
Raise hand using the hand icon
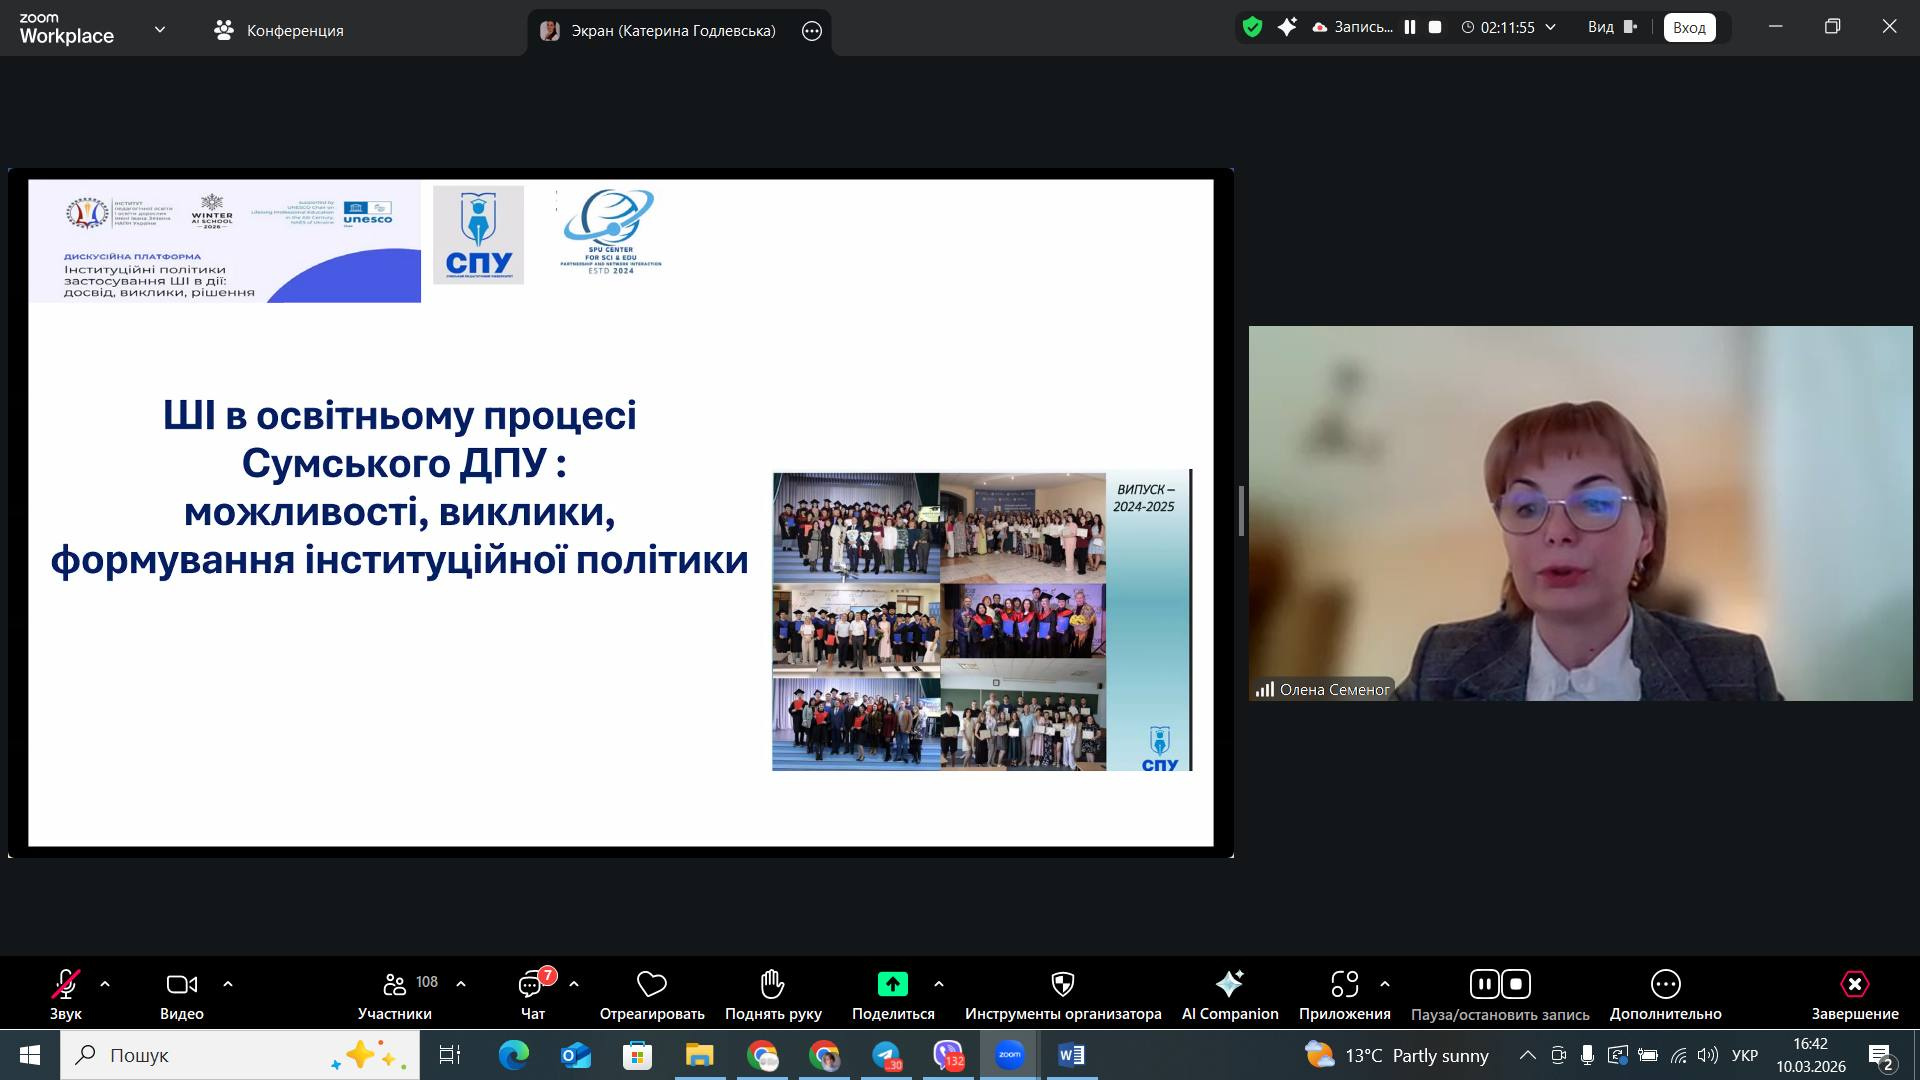pos(772,984)
